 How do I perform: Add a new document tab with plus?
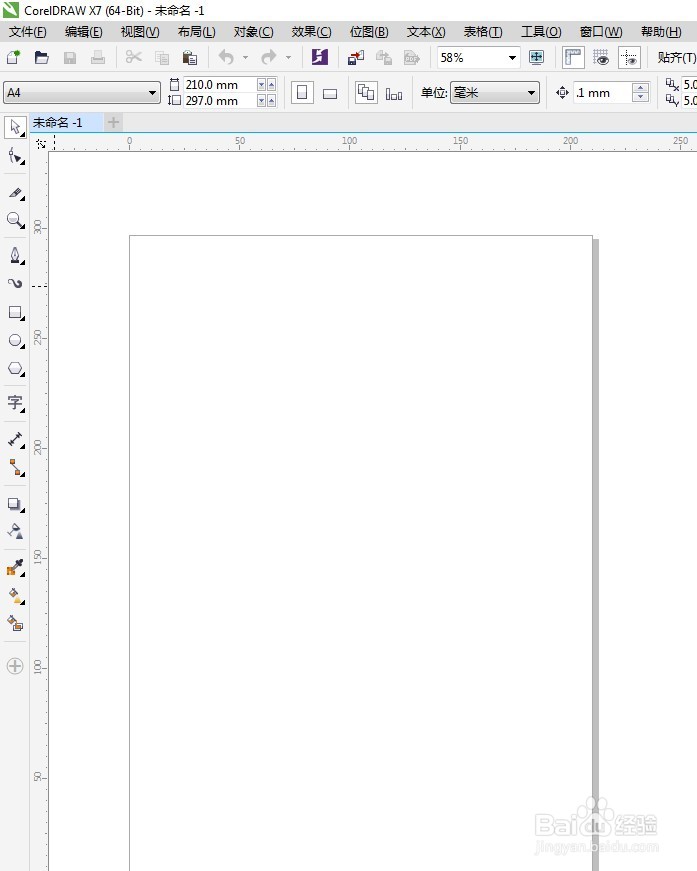(x=113, y=122)
